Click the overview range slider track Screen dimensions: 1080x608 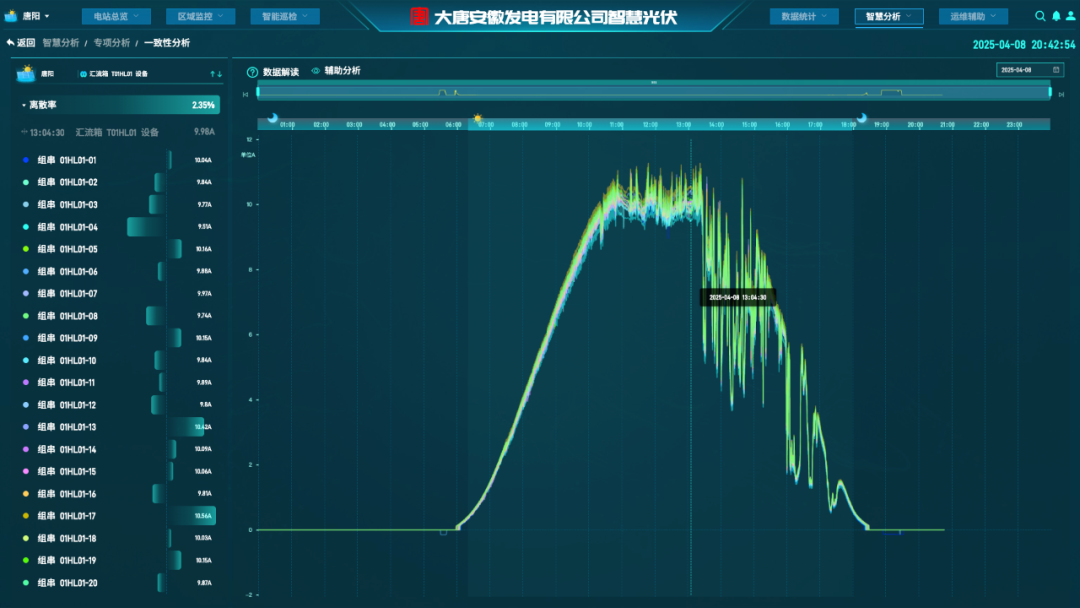(x=654, y=93)
